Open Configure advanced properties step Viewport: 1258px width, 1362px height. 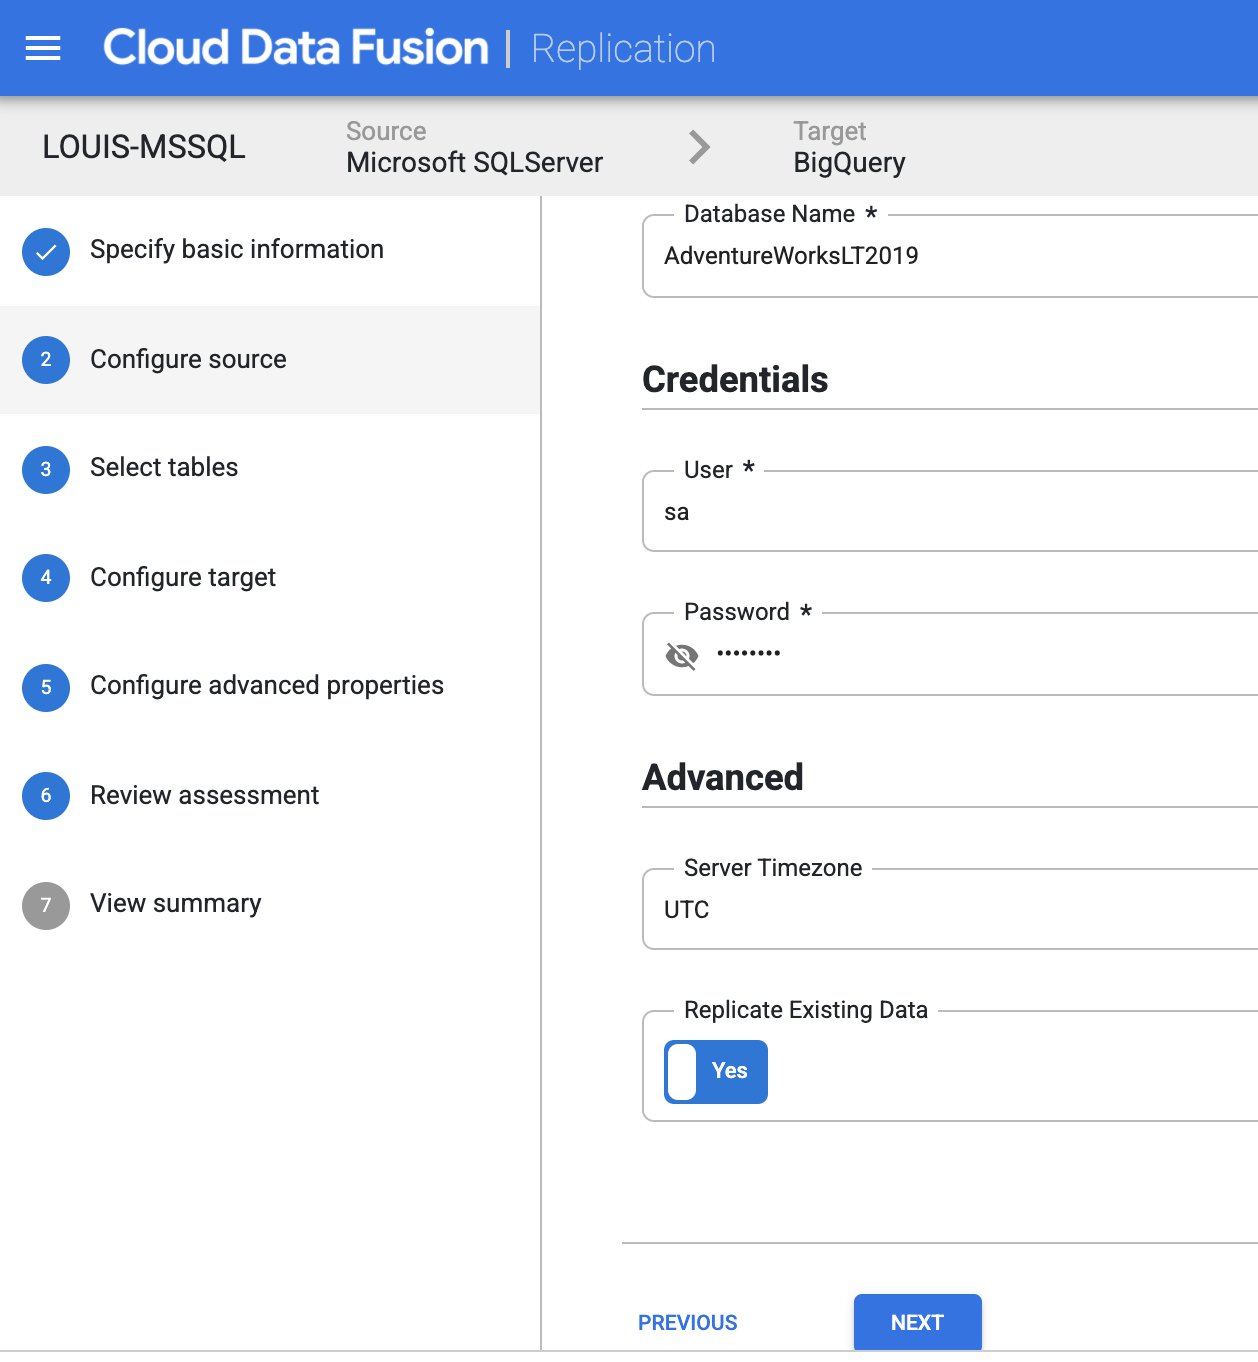tap(267, 685)
